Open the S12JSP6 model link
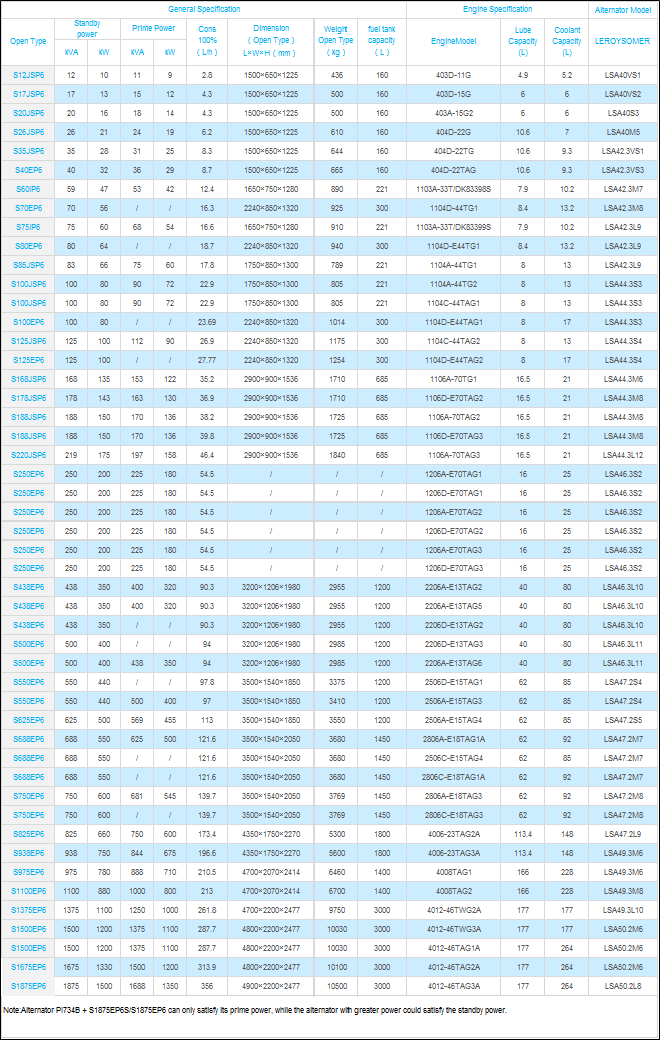The height and width of the screenshot is (1040, 660). tap(28, 75)
